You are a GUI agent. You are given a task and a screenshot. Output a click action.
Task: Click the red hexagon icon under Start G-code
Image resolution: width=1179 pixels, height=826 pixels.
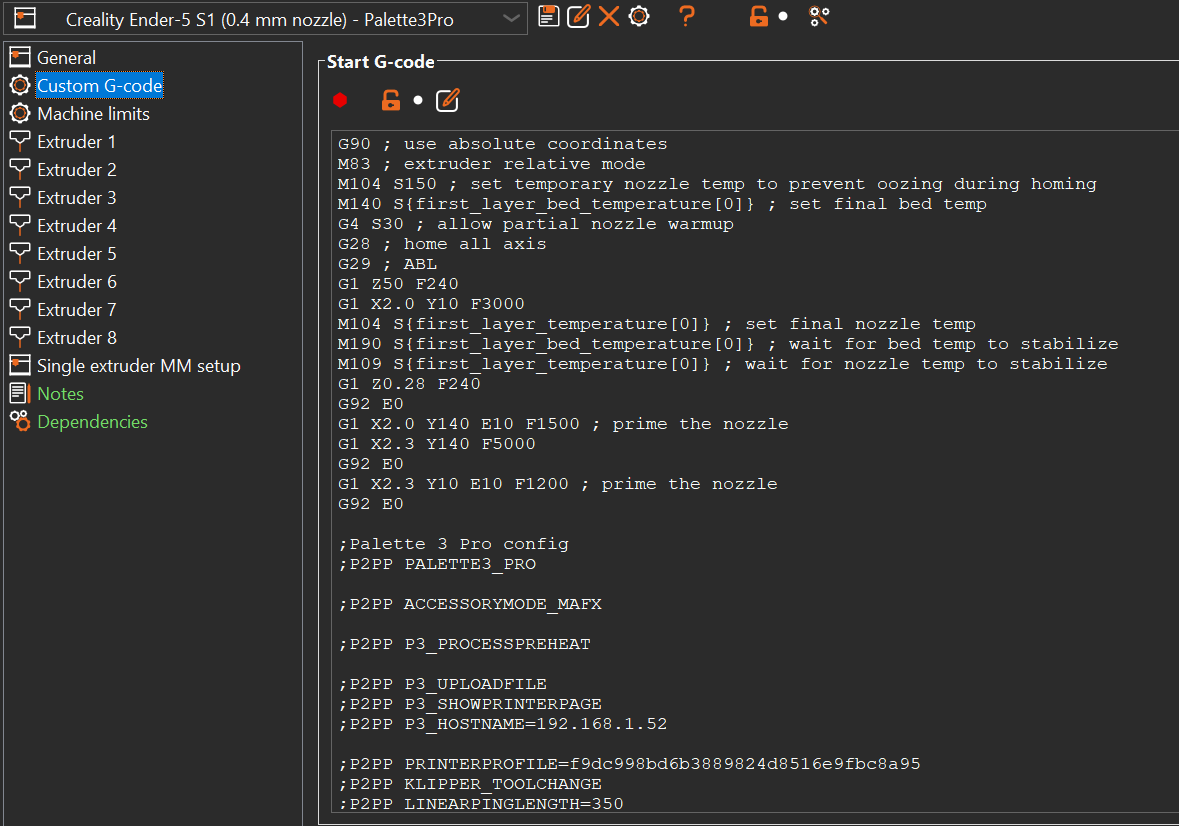(341, 100)
